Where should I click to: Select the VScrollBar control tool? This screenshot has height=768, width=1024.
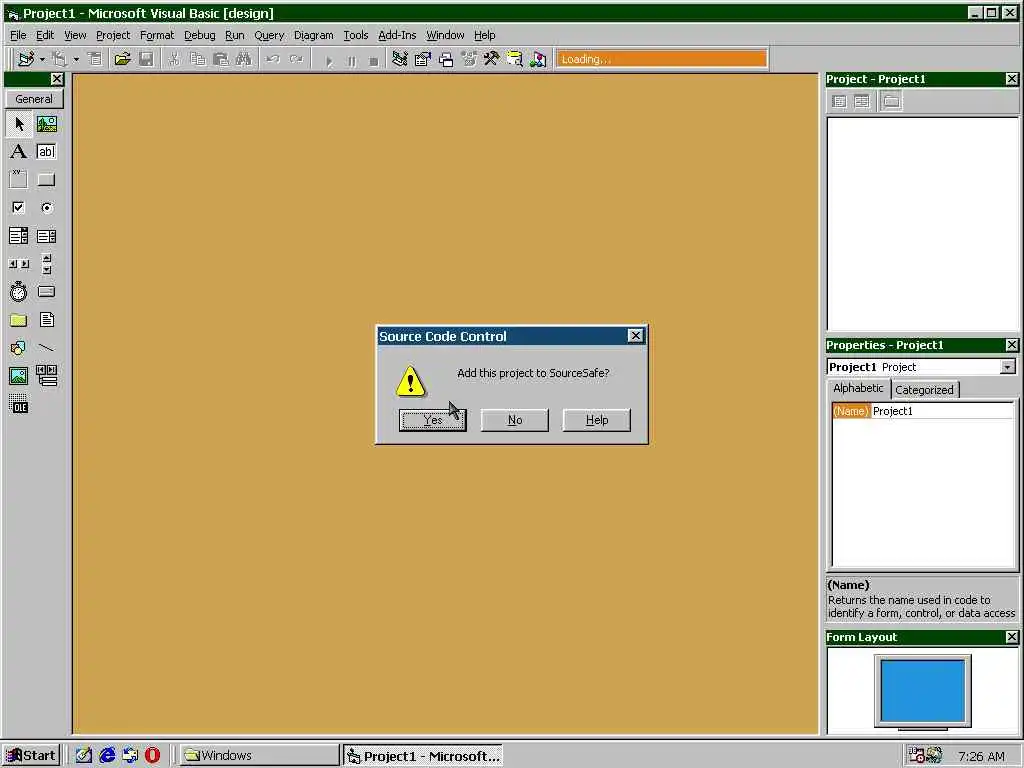pos(47,264)
